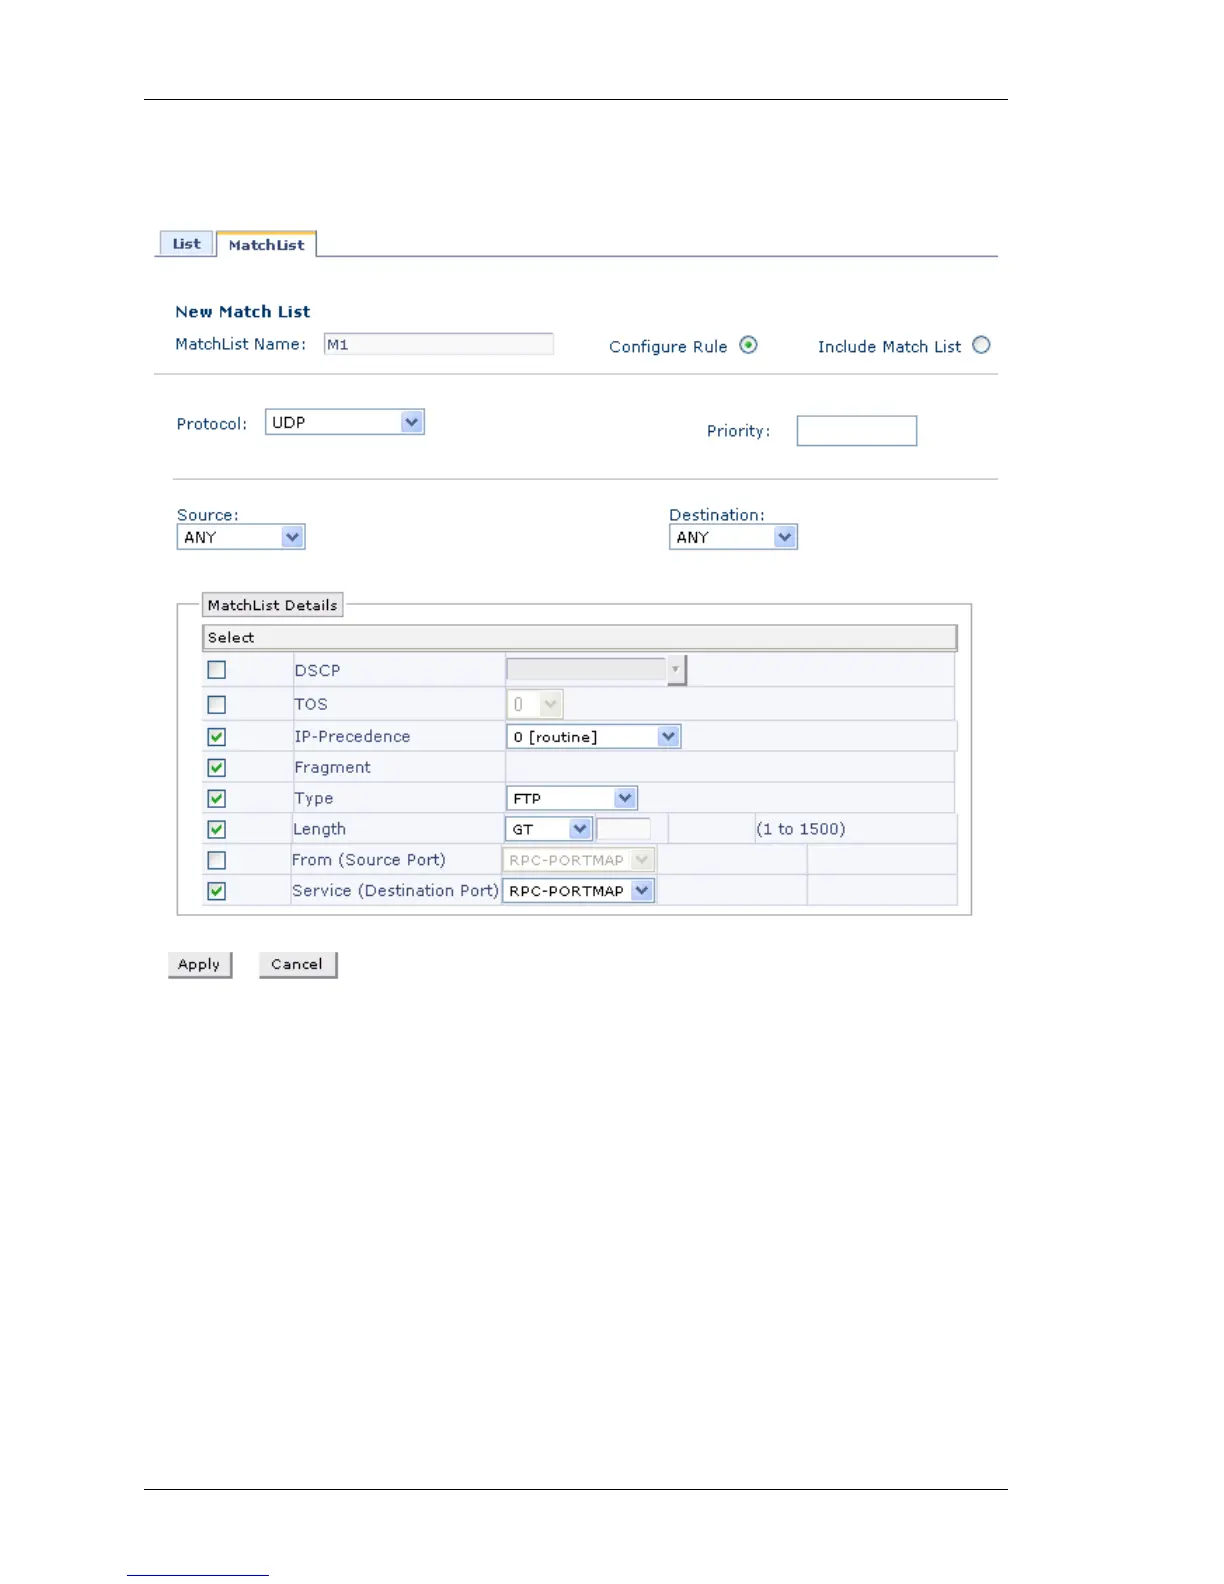Open the Source ANY dropdown
1224x1584 pixels.
241,537
